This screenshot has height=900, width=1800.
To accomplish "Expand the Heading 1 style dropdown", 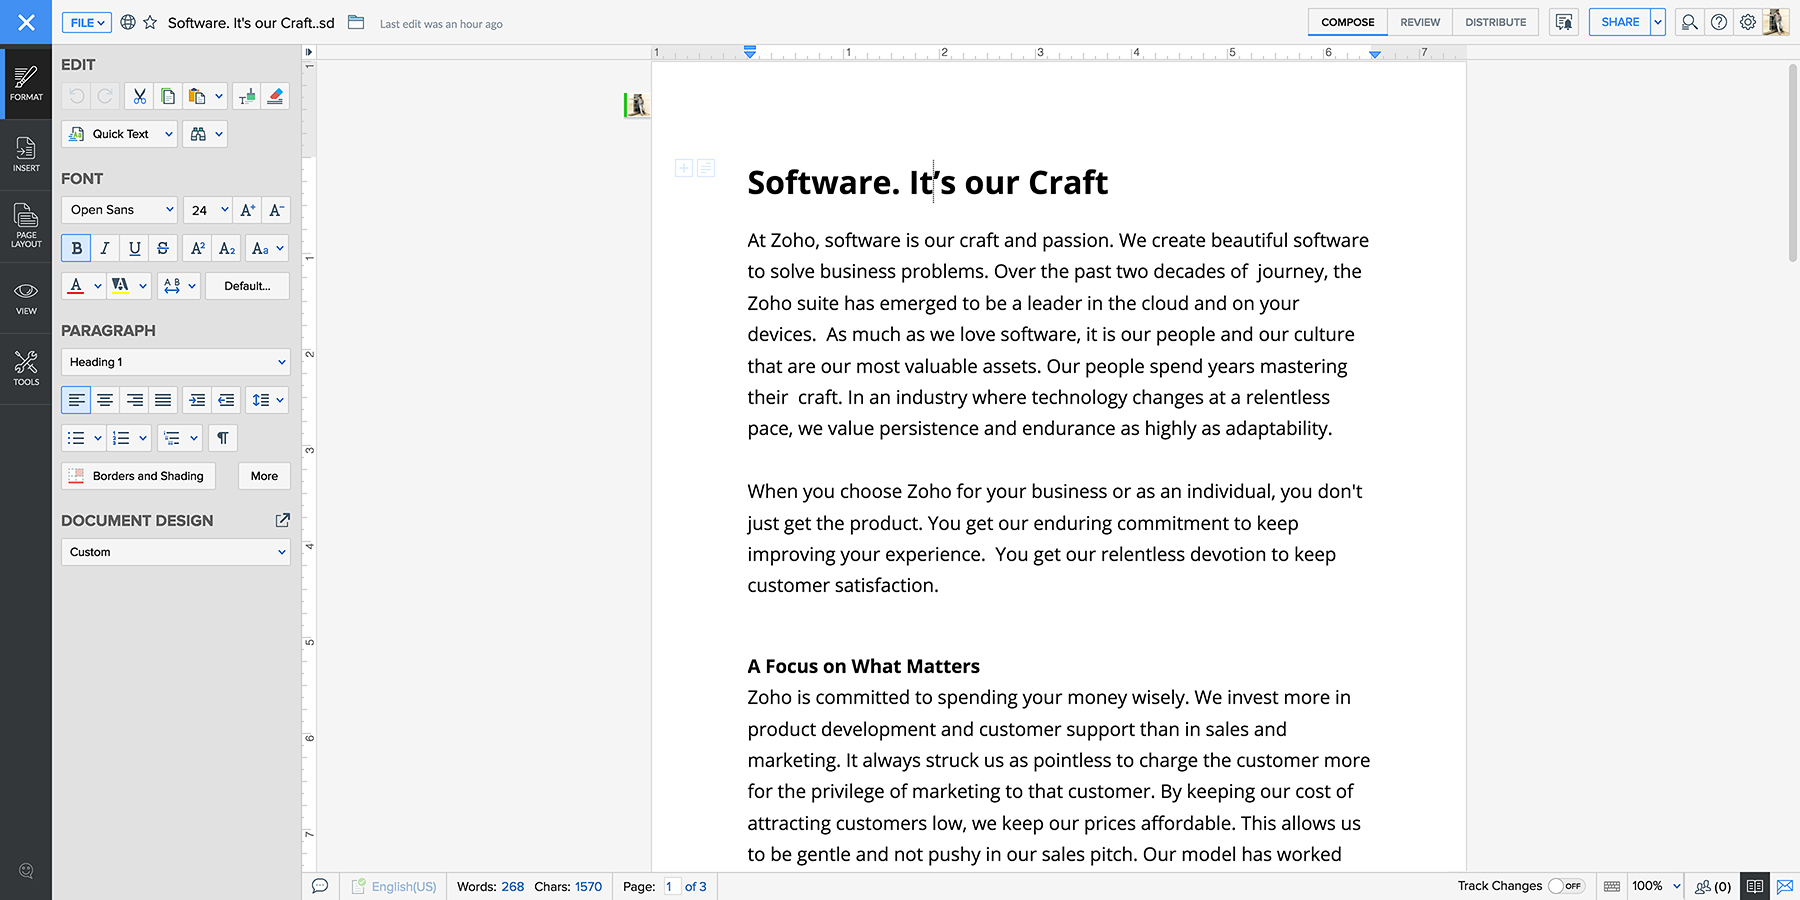I will pyautogui.click(x=176, y=362).
